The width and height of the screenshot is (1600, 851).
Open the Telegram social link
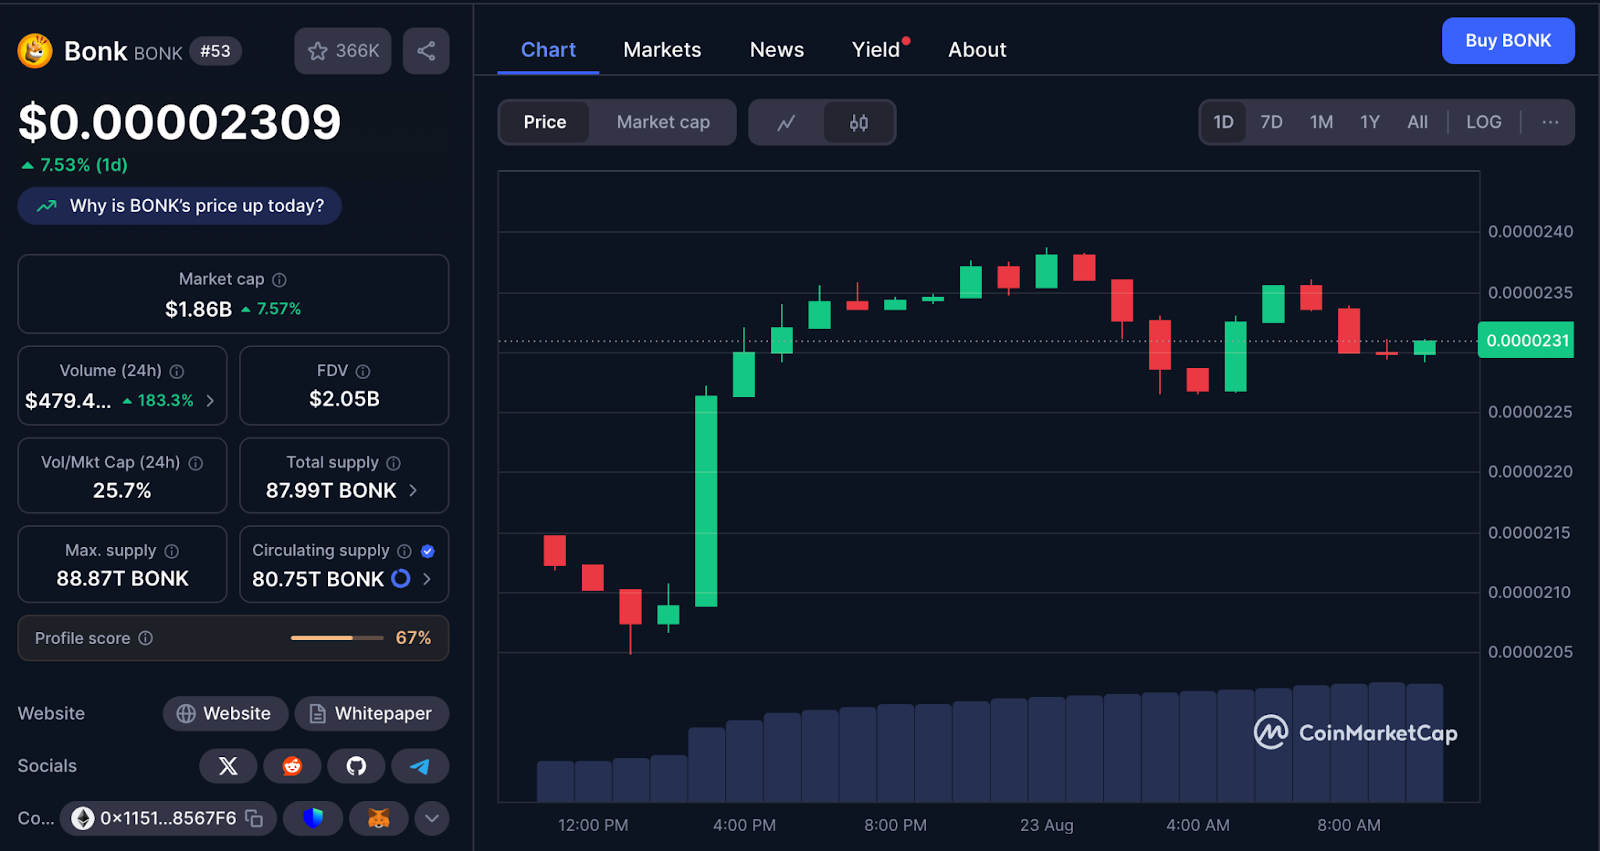pos(420,766)
